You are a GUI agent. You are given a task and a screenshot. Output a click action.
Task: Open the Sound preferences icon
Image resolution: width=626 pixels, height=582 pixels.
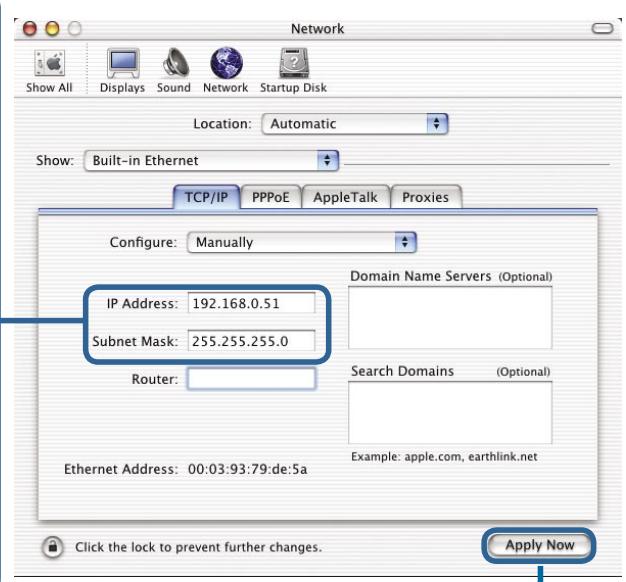[x=174, y=71]
